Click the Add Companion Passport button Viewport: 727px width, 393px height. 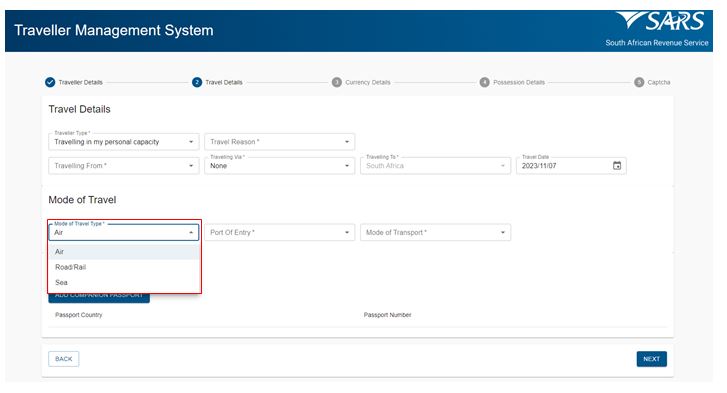(x=99, y=298)
